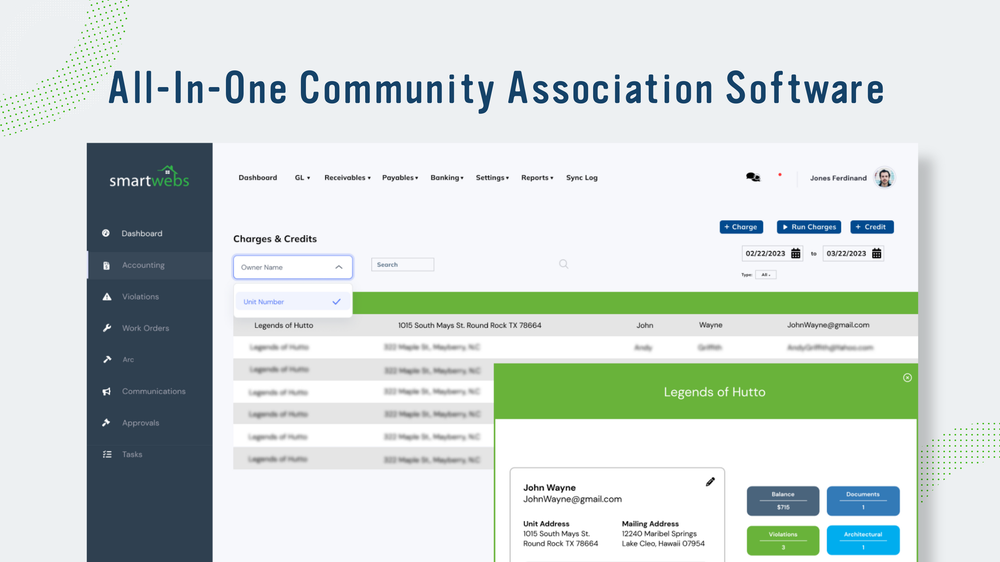1000x562 pixels.
Task: Collapse the Owner Name dropdown
Action: [x=339, y=267]
